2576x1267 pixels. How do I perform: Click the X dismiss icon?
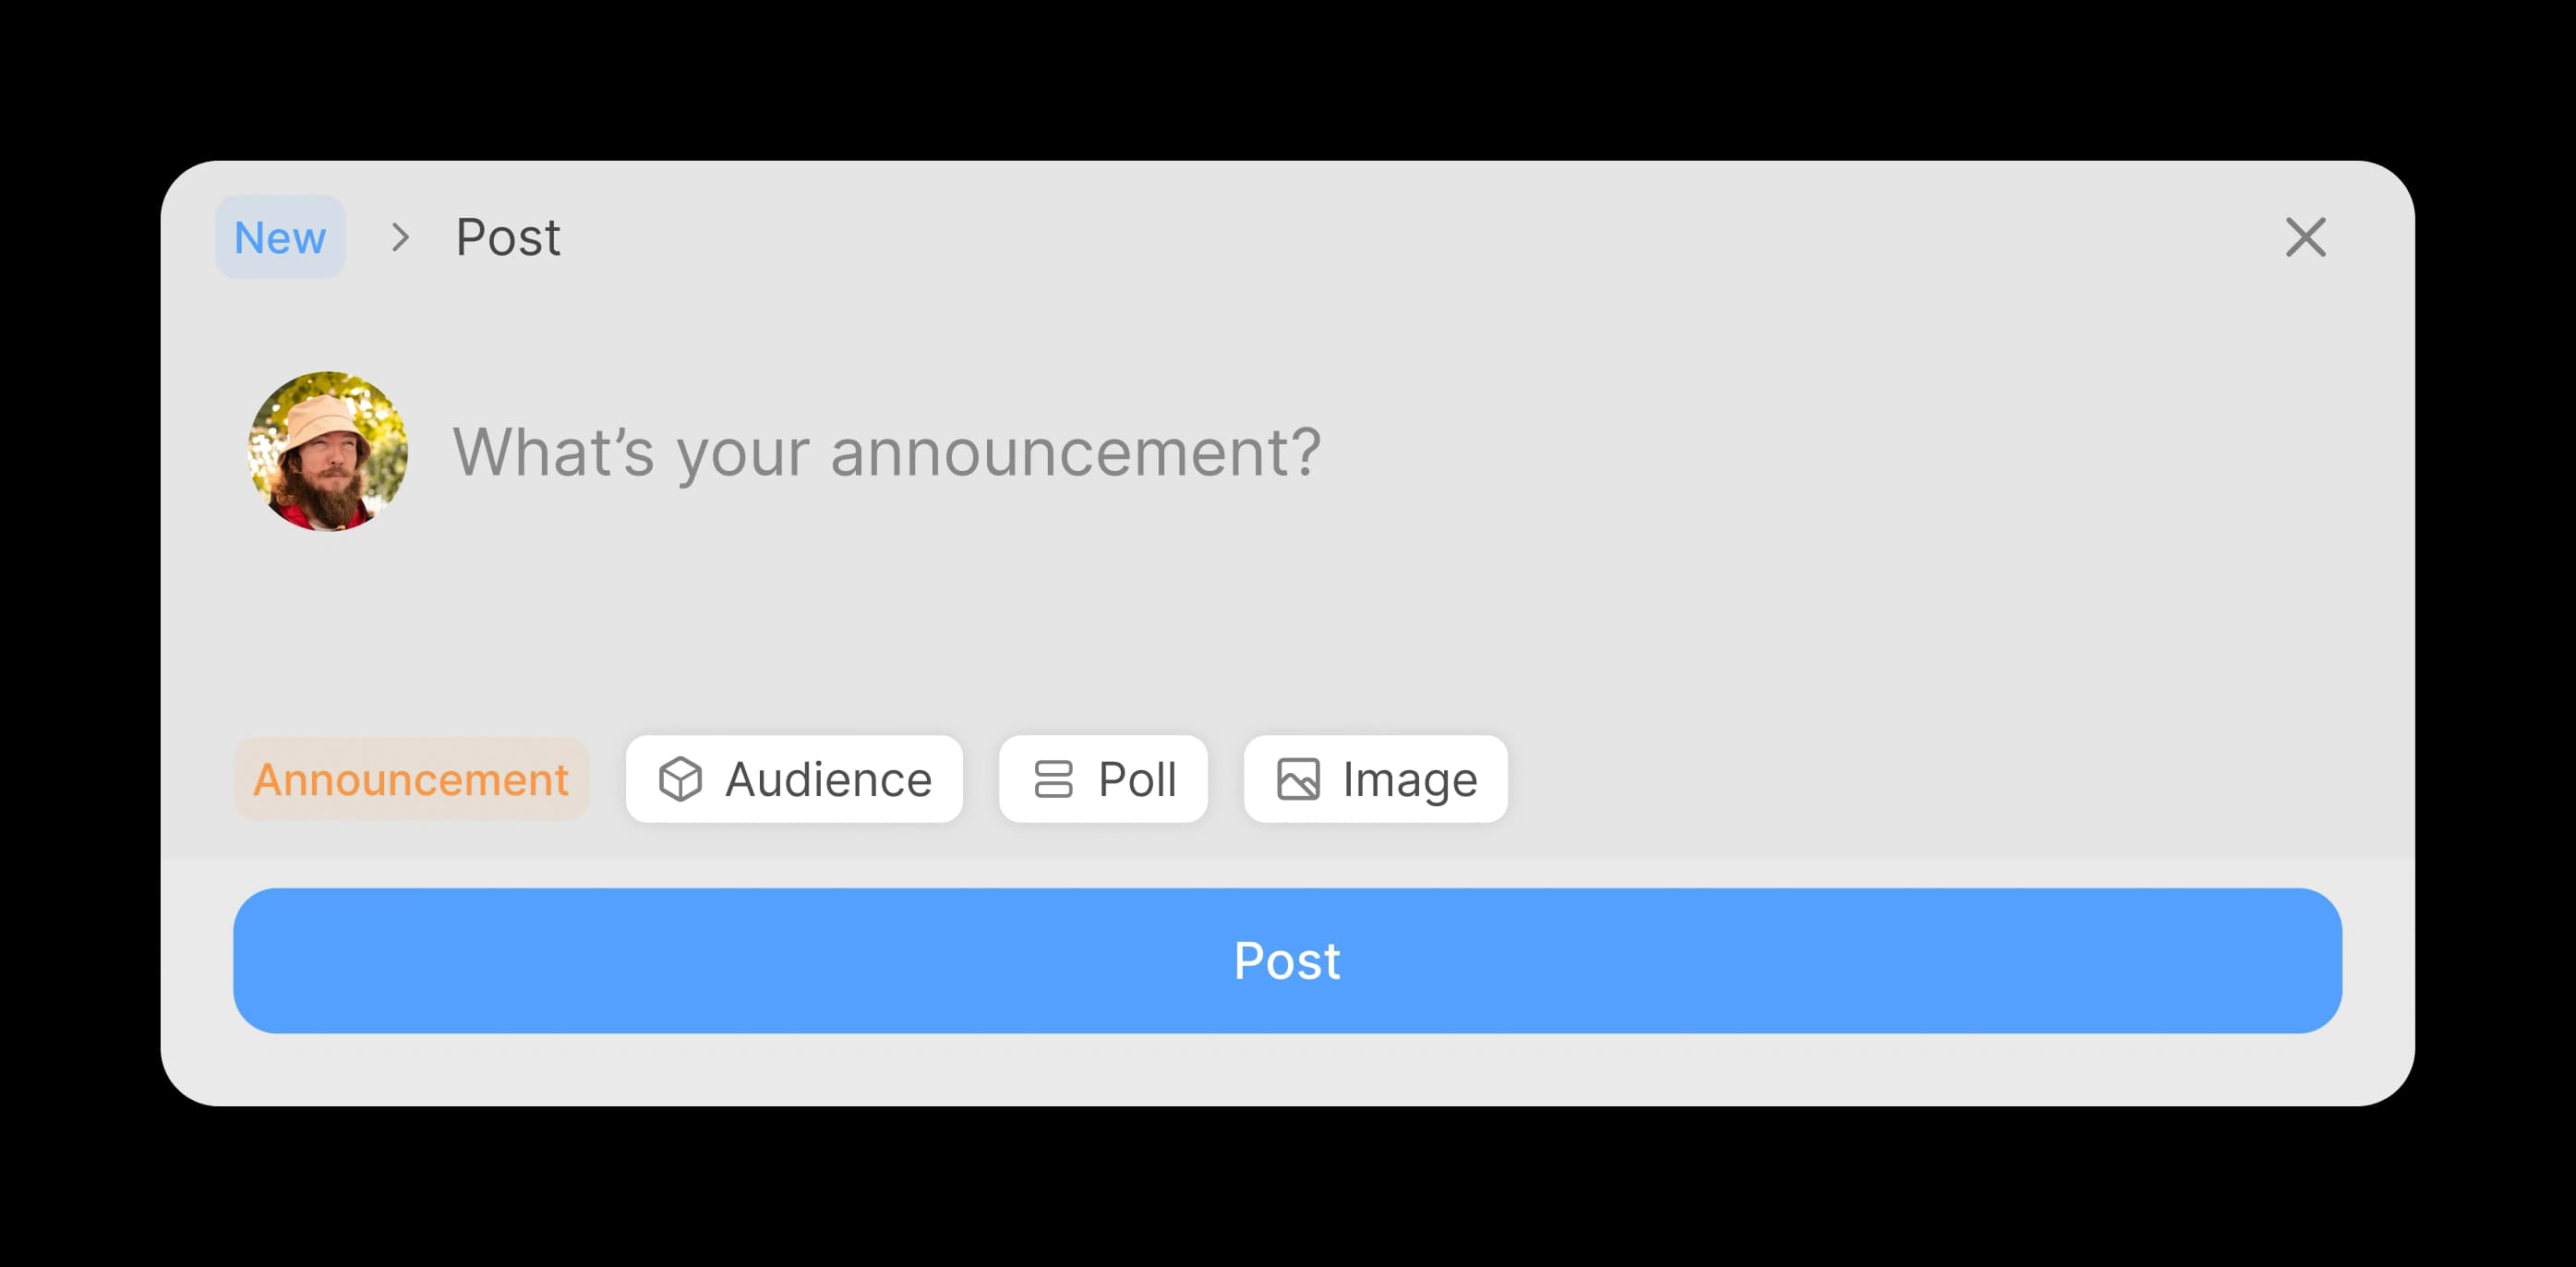tap(2306, 238)
